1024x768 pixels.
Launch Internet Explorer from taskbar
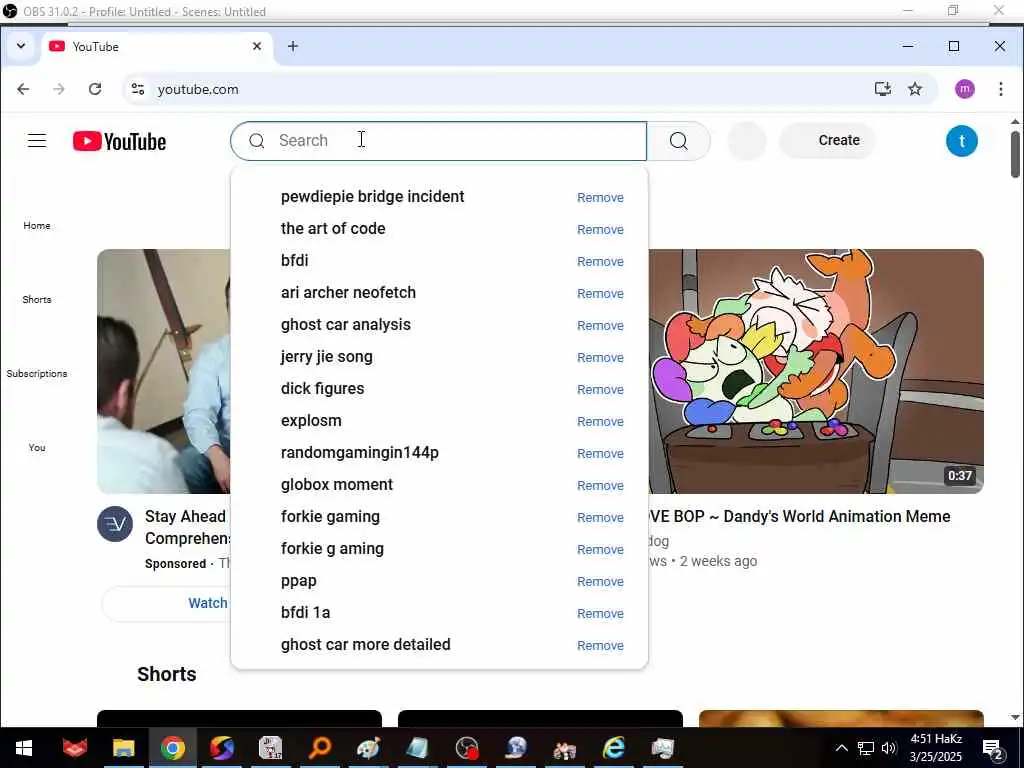(x=614, y=748)
